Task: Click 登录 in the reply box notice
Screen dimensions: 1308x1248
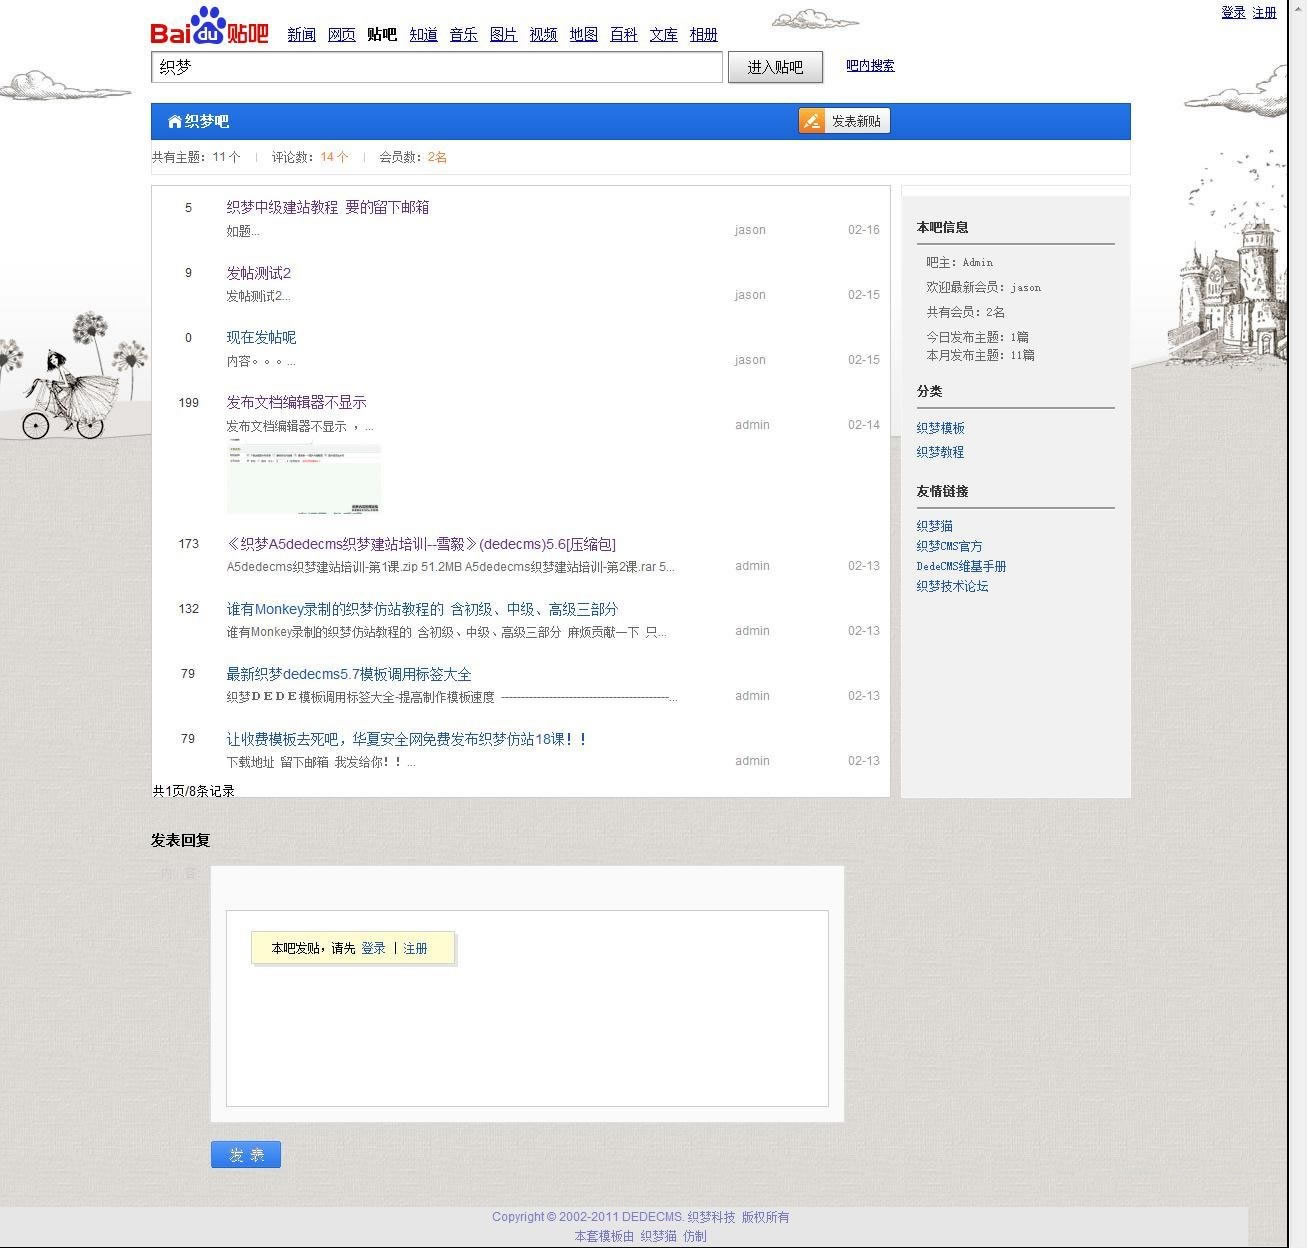Action: (373, 948)
